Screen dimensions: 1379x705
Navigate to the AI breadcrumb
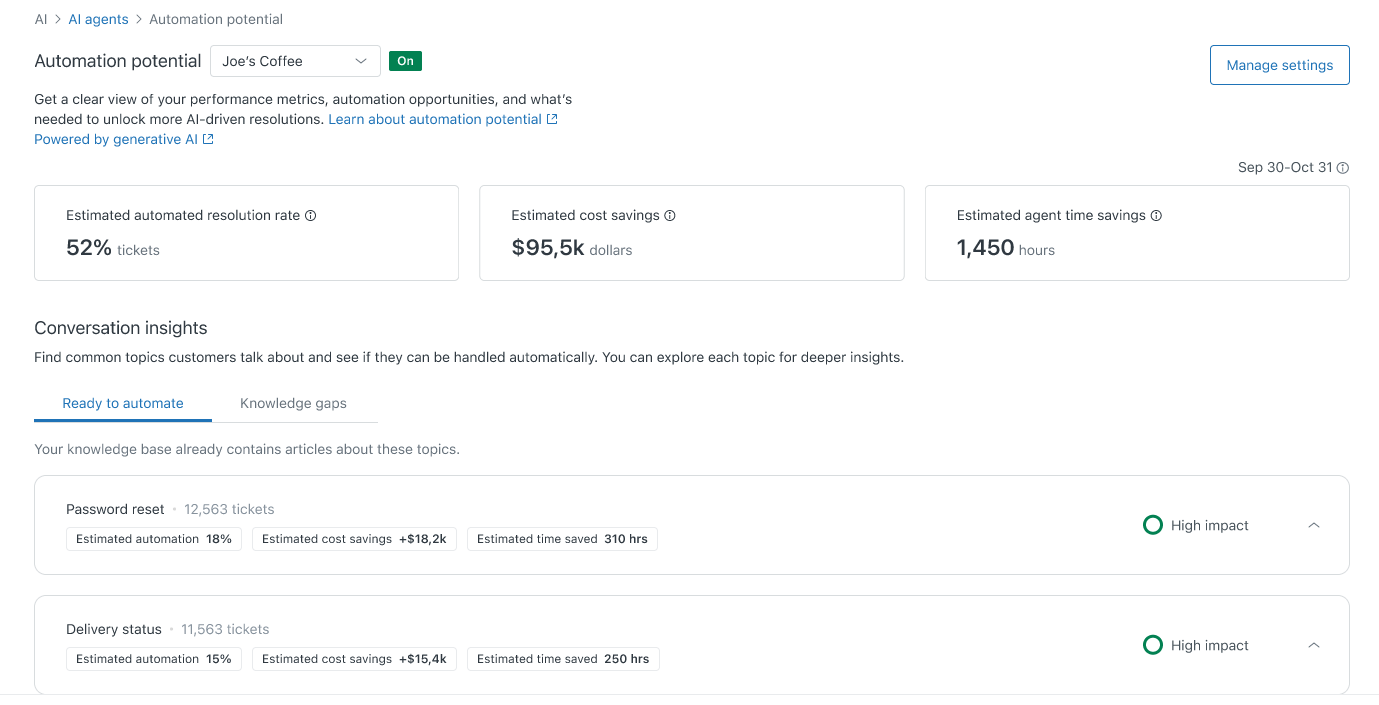(x=41, y=19)
